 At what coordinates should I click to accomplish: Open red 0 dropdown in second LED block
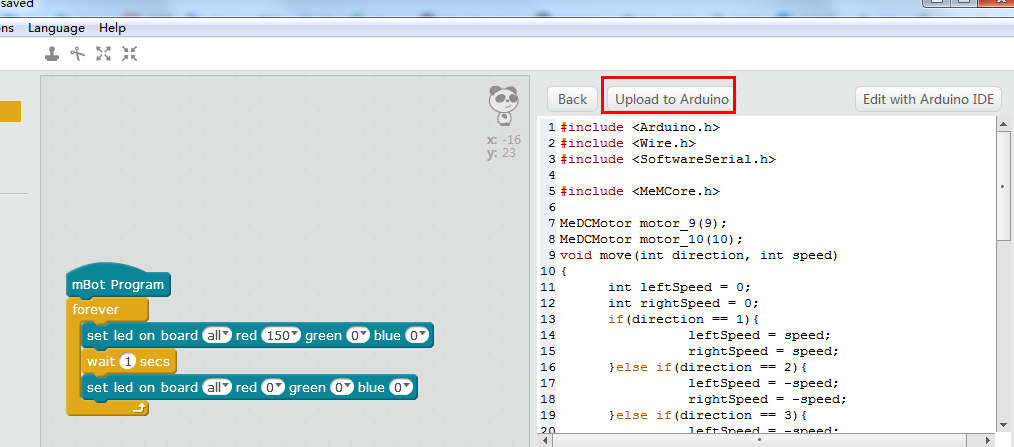pyautogui.click(x=273, y=387)
